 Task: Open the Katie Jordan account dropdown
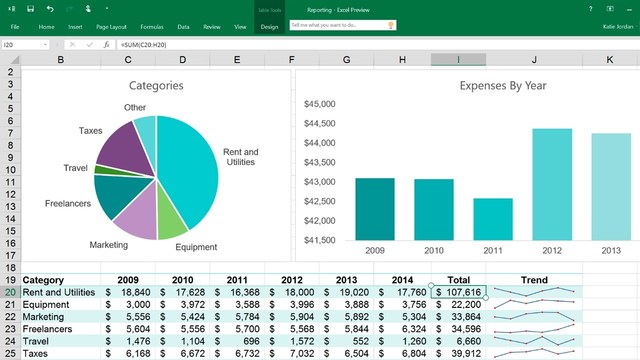620,27
